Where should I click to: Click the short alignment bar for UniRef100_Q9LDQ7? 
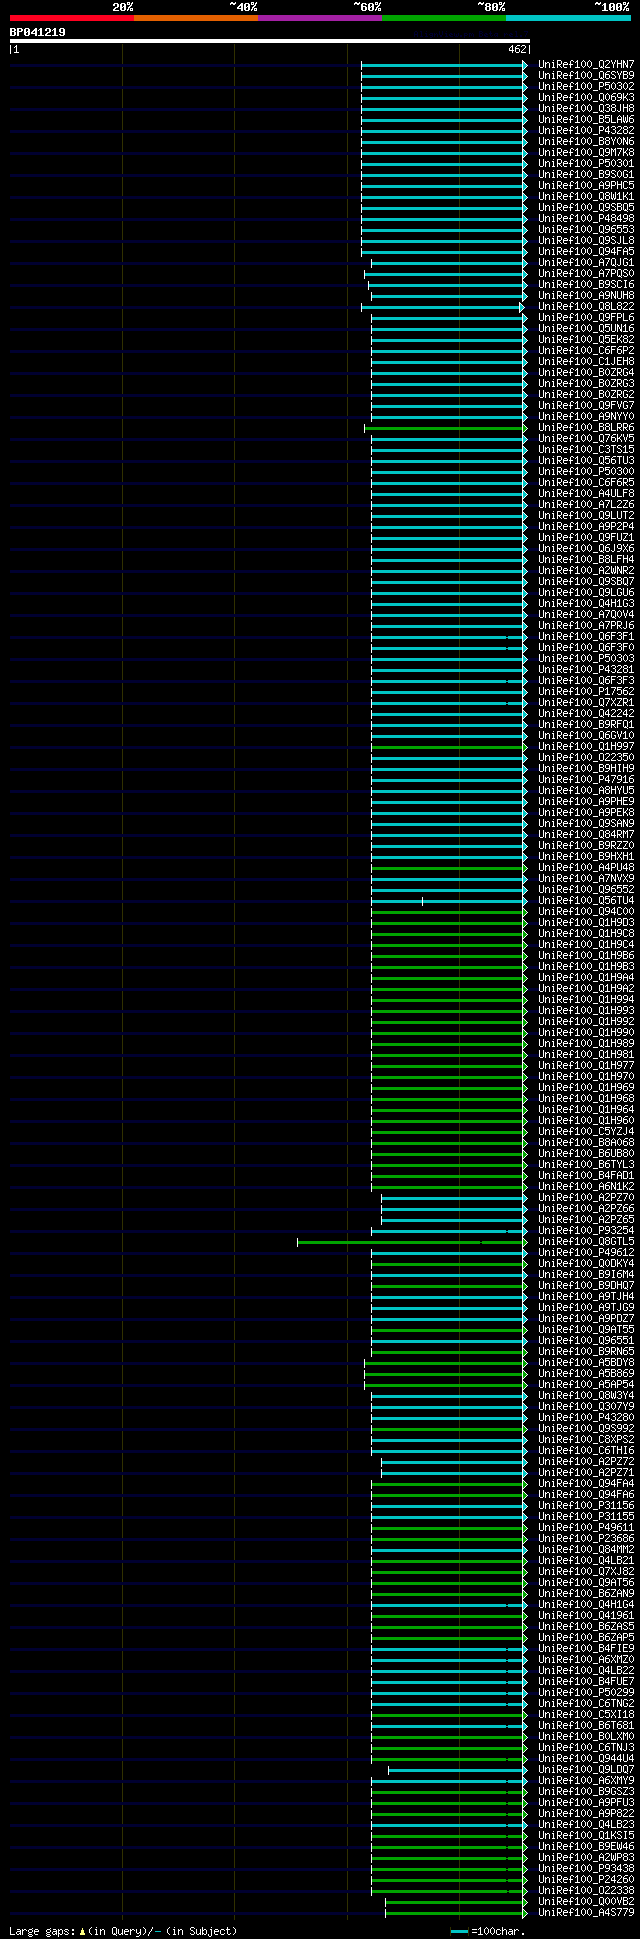(x=457, y=1770)
